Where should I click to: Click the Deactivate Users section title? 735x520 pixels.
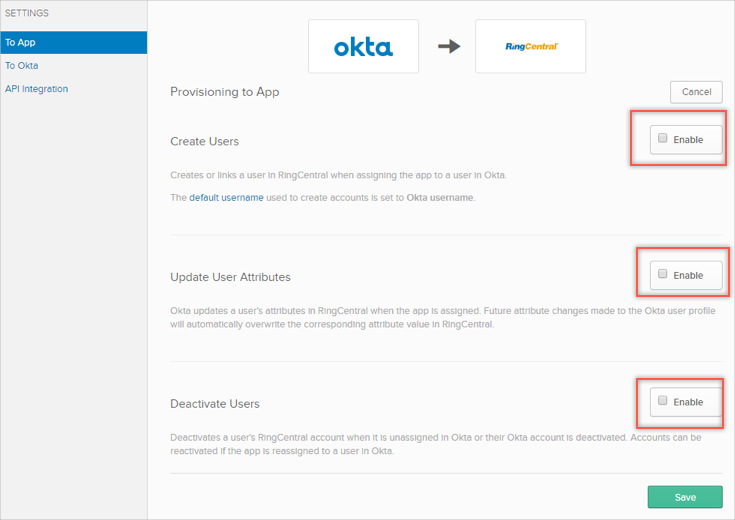click(215, 404)
